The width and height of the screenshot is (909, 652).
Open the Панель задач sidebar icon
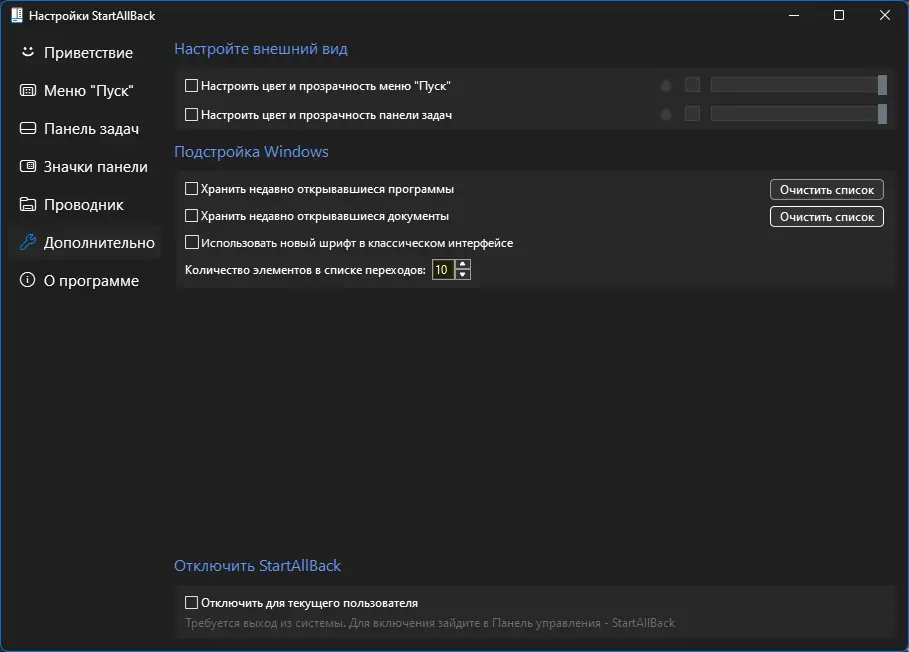click(28, 128)
